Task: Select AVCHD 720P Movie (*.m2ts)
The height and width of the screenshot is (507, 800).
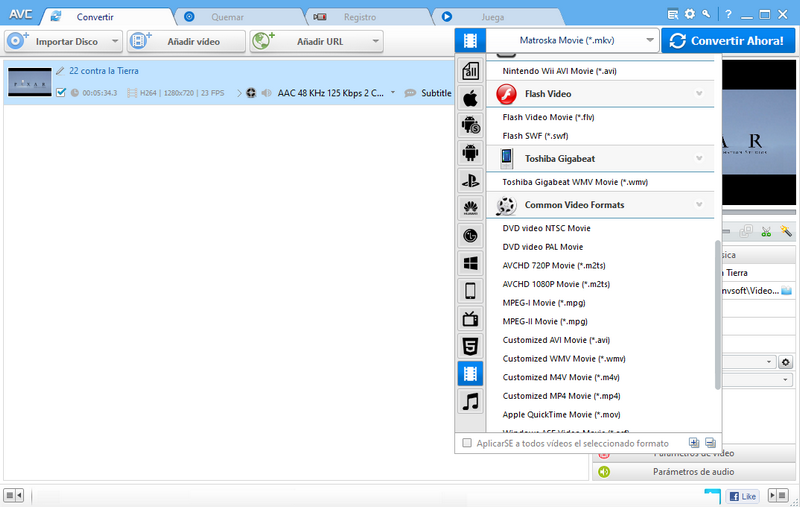Action: [554, 265]
